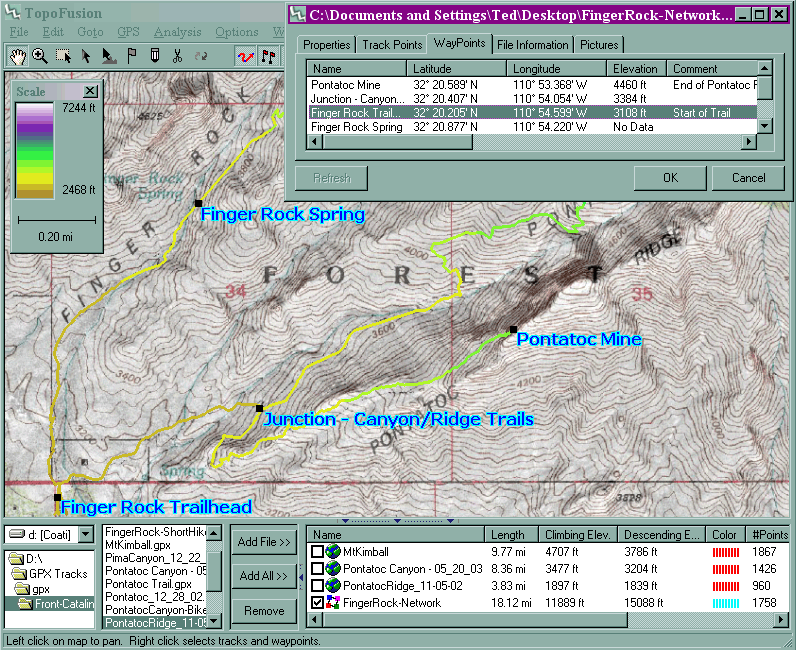Open the drive selector dropdown
Viewport: 796px width, 650px height.
(86, 534)
